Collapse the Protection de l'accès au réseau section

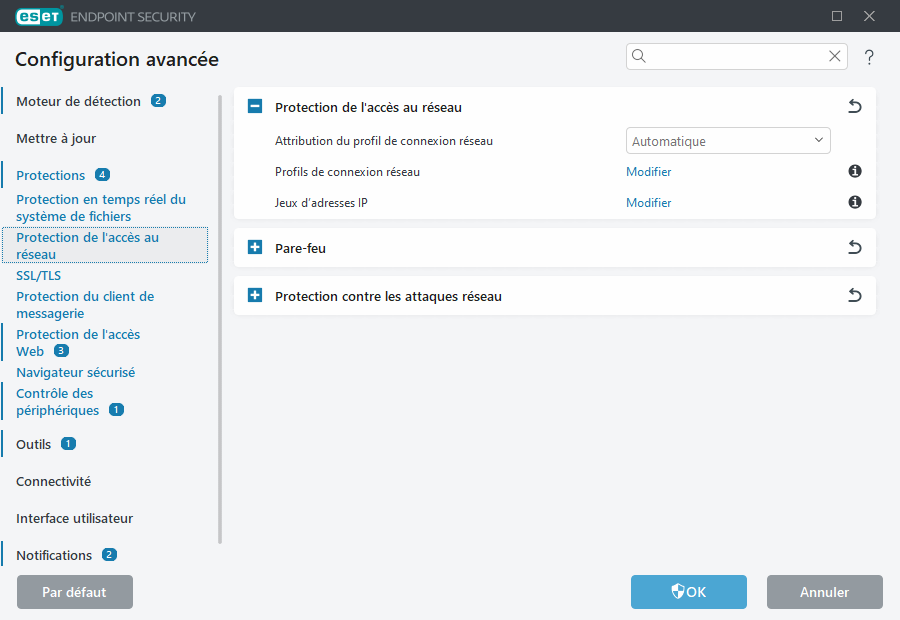pyautogui.click(x=254, y=106)
